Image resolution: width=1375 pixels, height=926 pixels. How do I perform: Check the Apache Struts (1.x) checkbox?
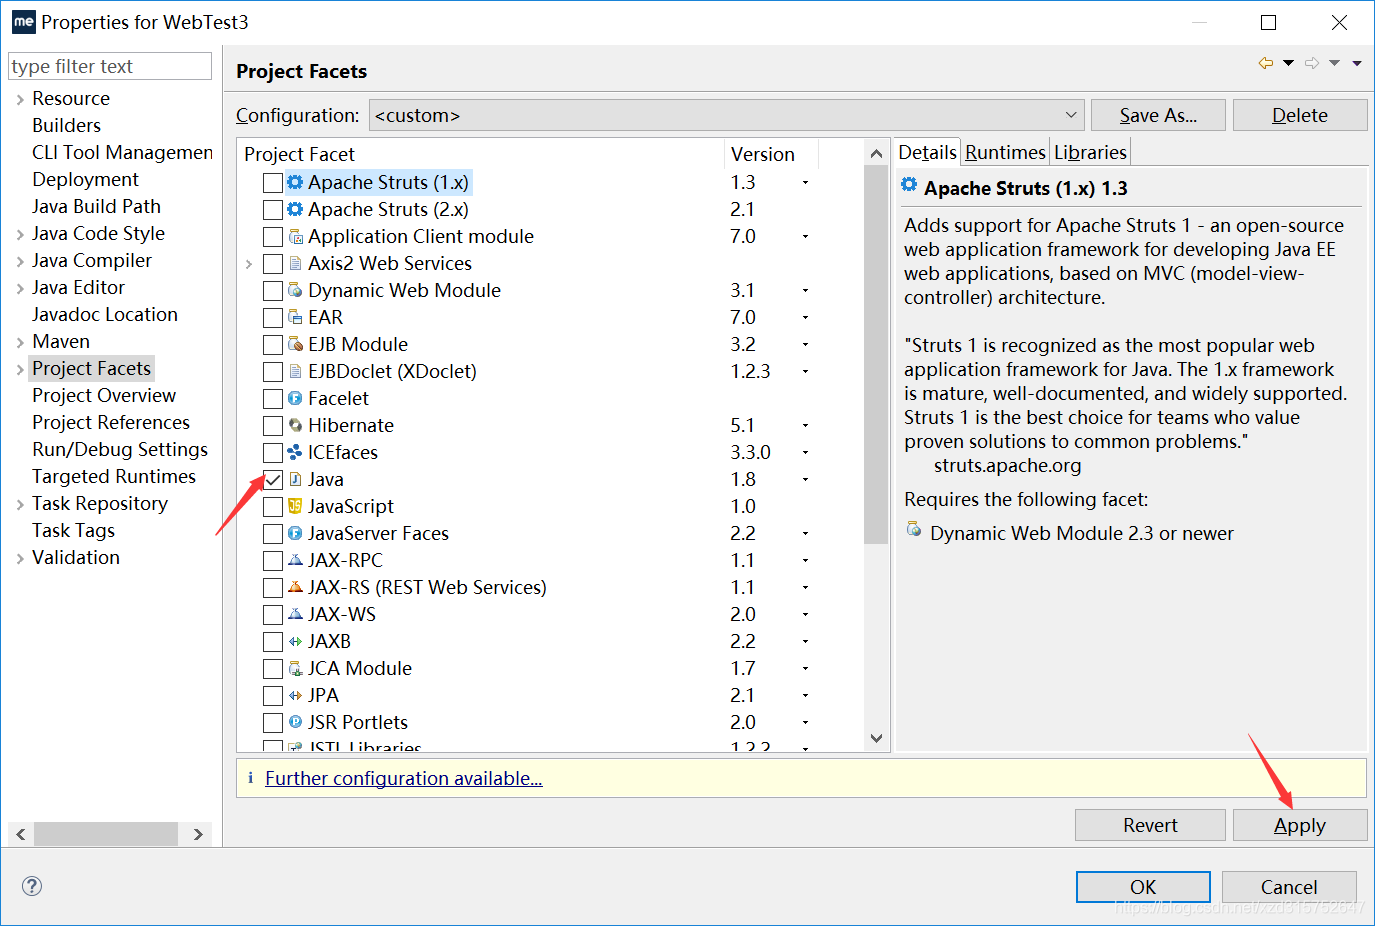point(272,183)
